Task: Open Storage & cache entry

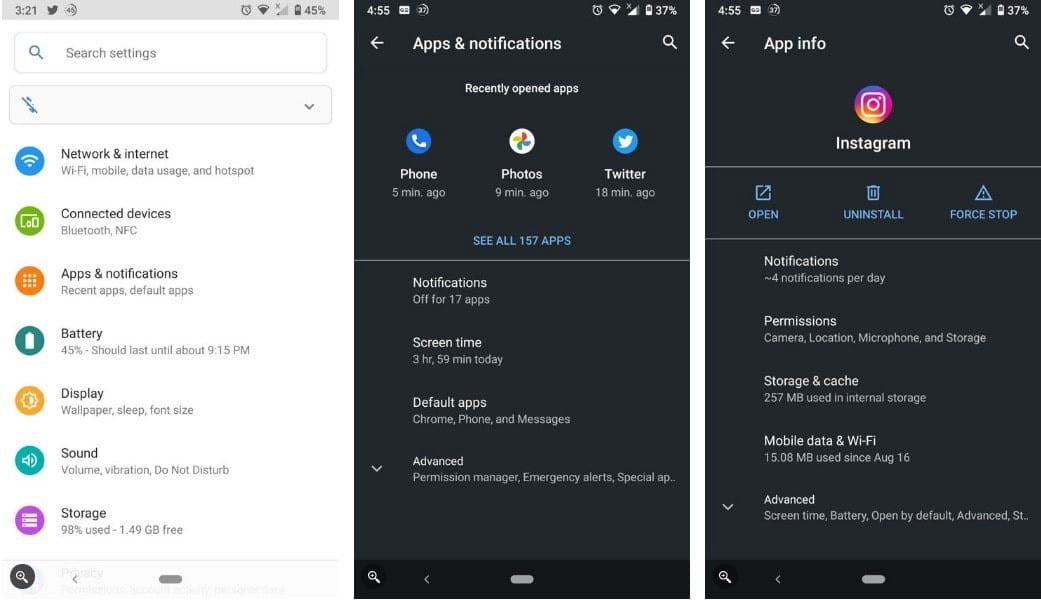Action: pyautogui.click(x=873, y=388)
